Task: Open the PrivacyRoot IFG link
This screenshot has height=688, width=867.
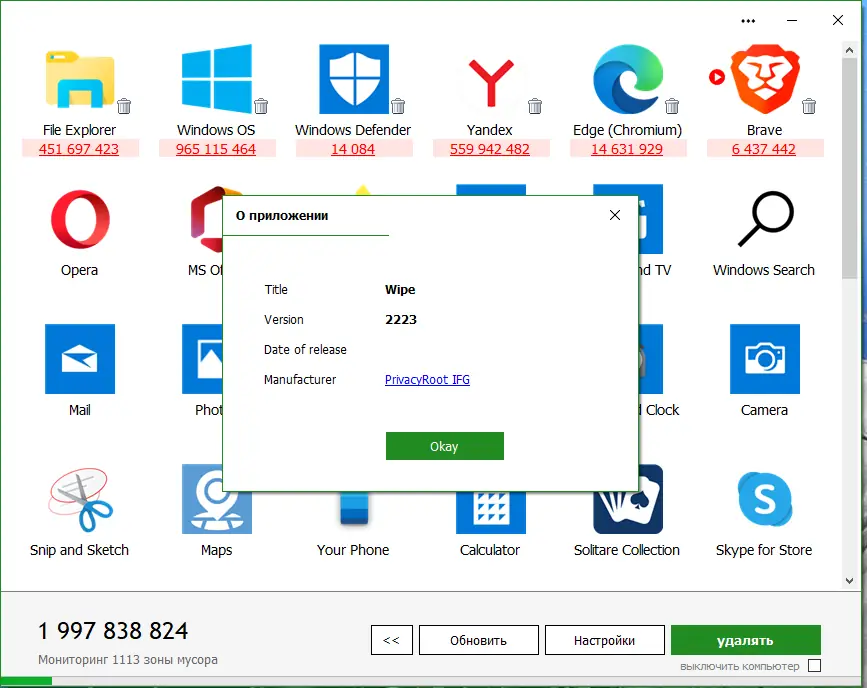Action: pyautogui.click(x=427, y=379)
